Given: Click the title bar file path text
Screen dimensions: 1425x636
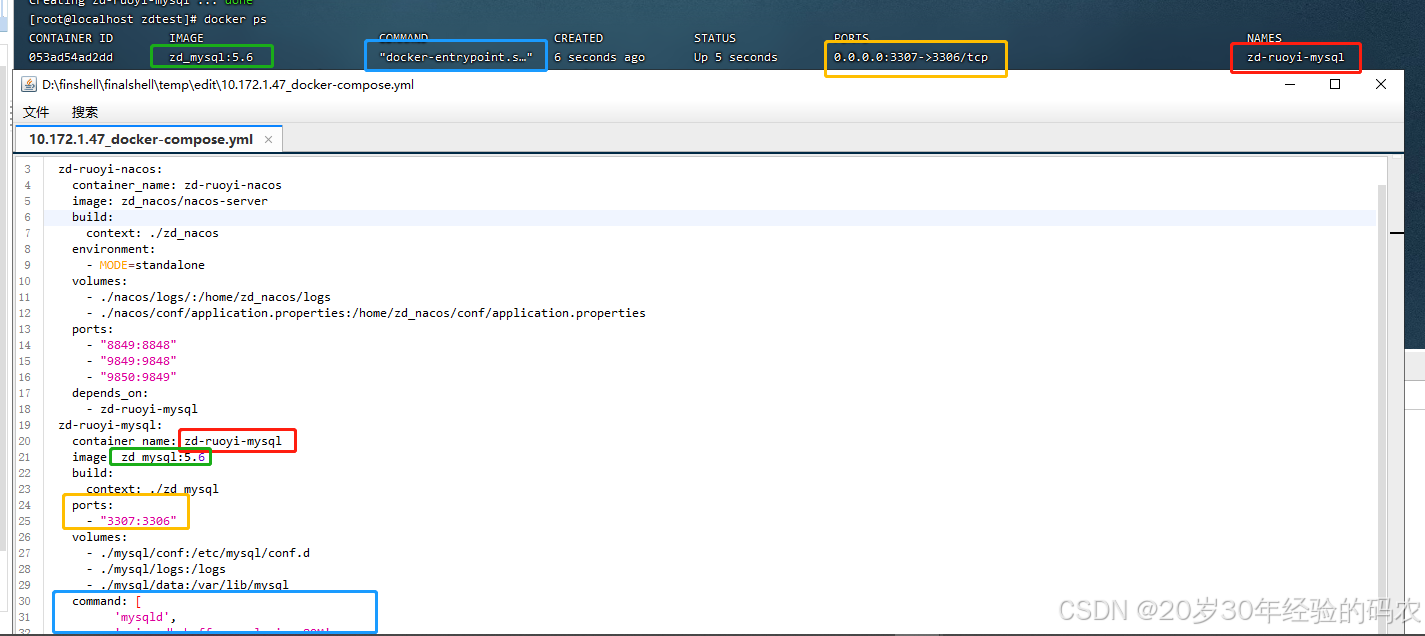Looking at the screenshot, I should tap(228, 85).
